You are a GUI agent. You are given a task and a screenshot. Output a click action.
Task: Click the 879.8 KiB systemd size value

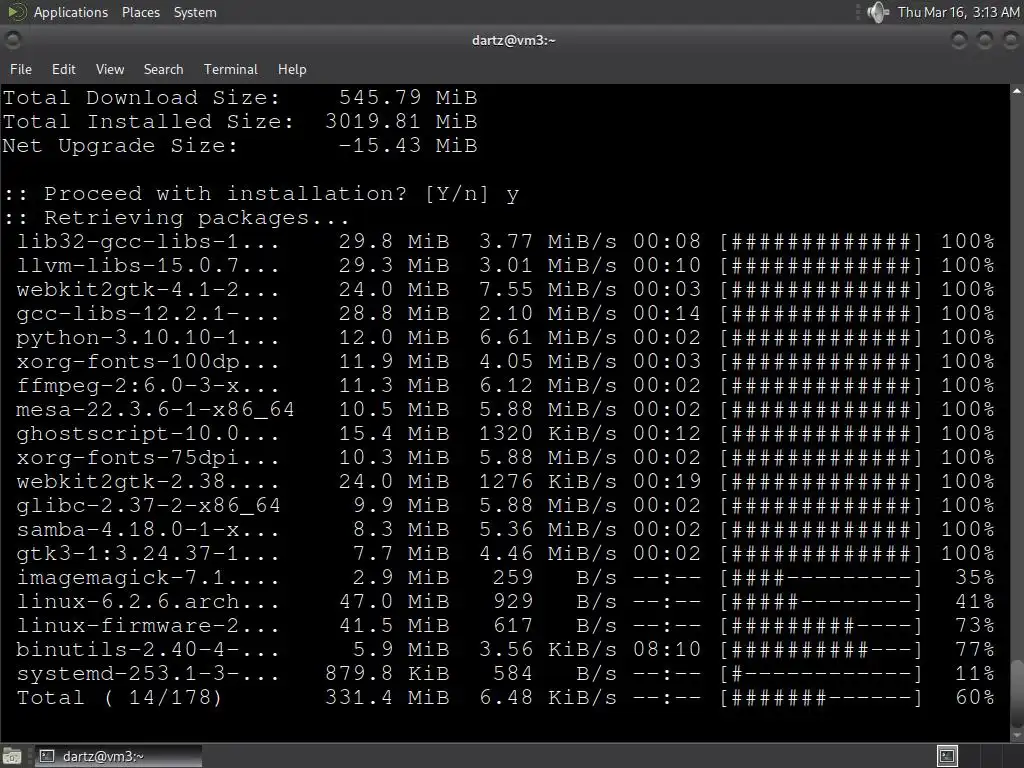[387, 674]
